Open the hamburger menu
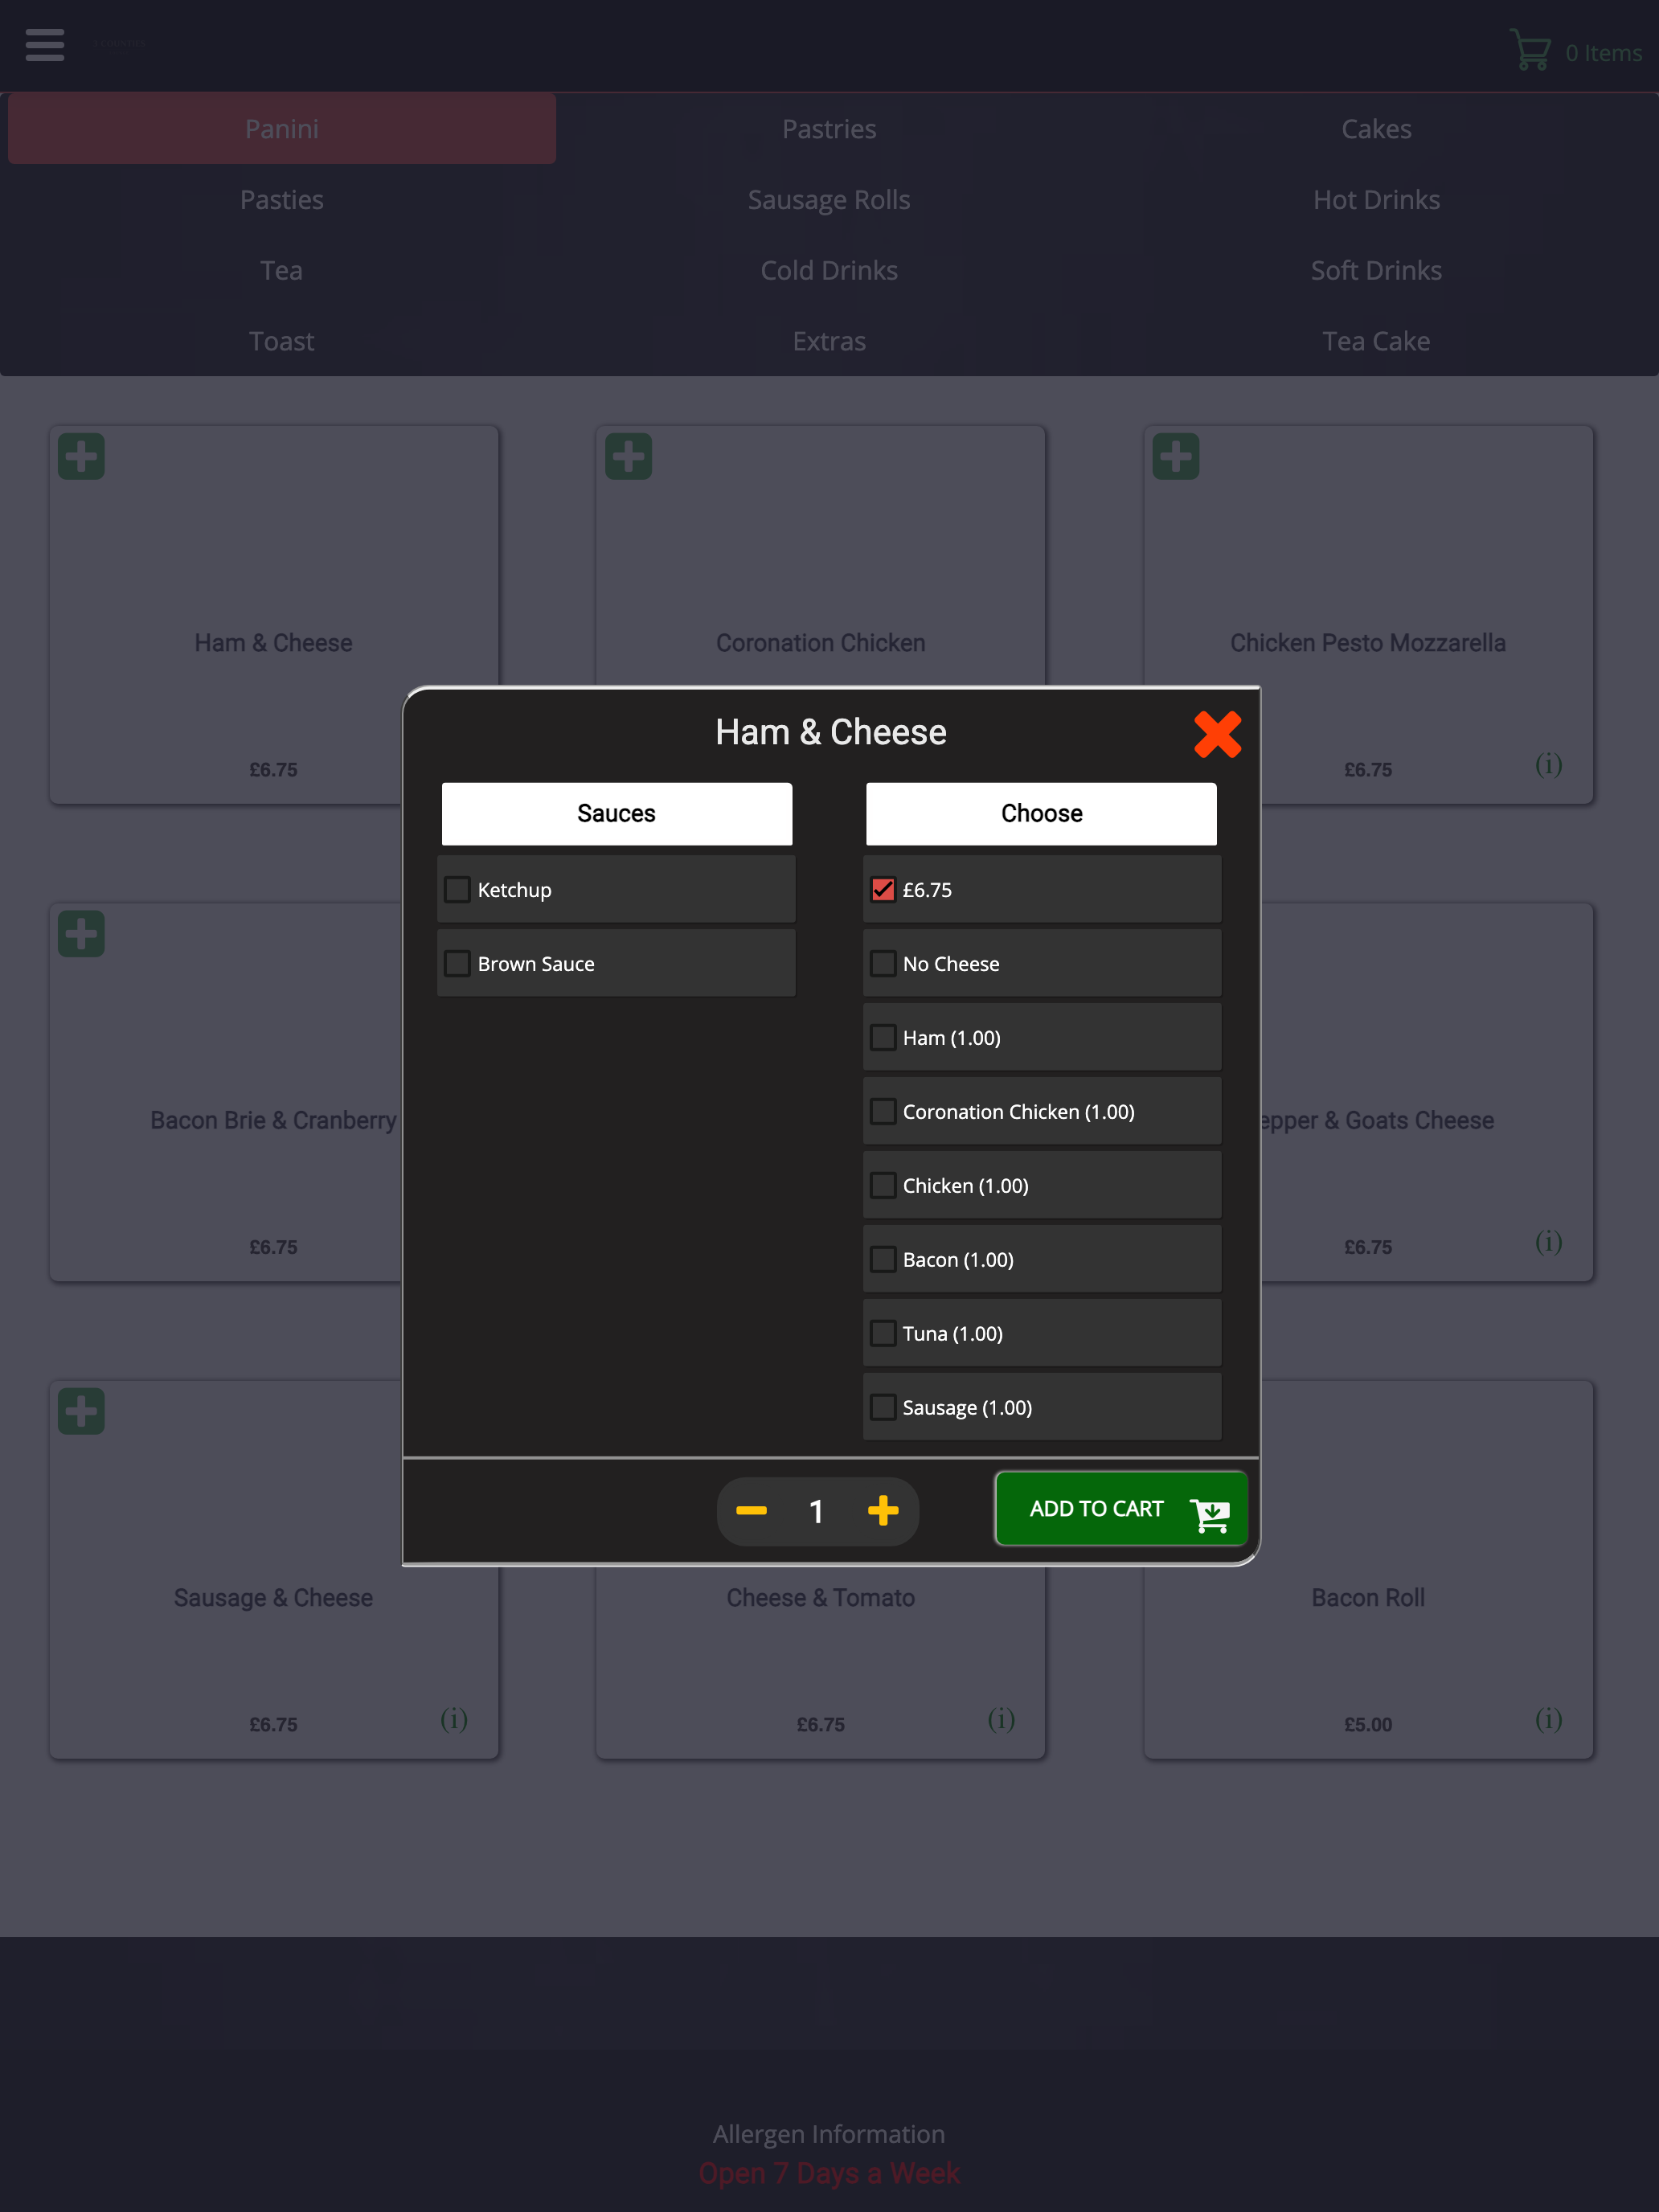 (x=45, y=45)
